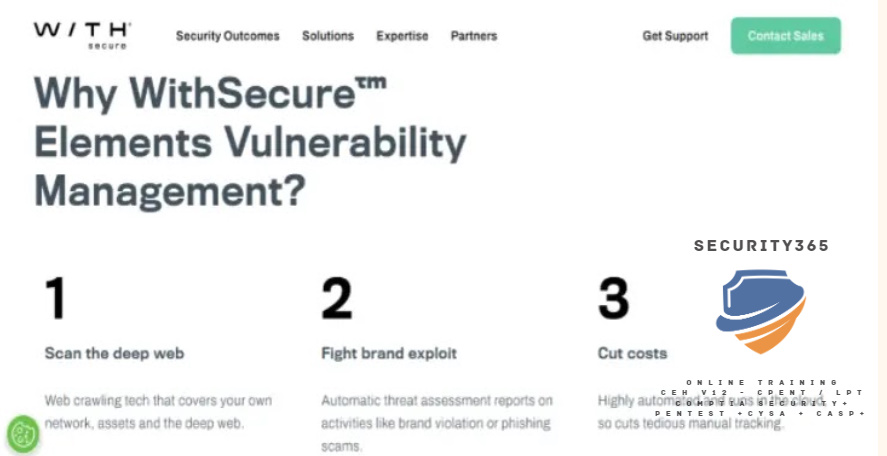Go to the Partners menu item
Viewport: 887px width, 456px height.
474,36
